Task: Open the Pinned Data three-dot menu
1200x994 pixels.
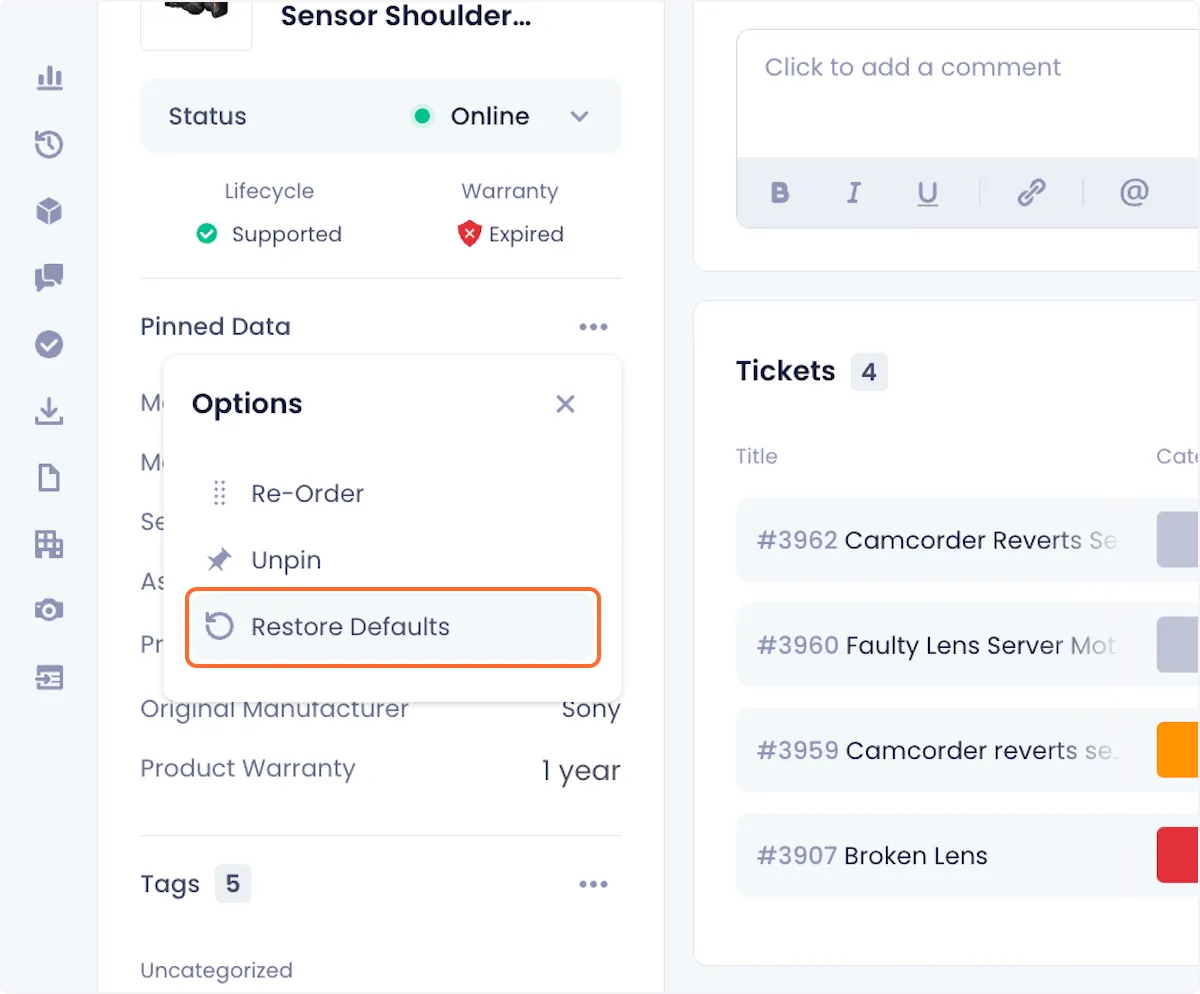Action: [x=593, y=327]
